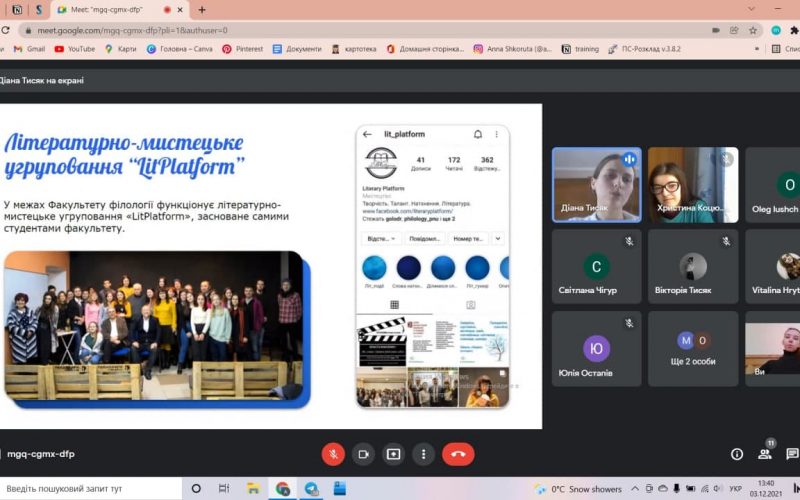Click the 'Ще 2 особи' participants tile
The height and width of the screenshot is (500, 800).
(x=693, y=348)
